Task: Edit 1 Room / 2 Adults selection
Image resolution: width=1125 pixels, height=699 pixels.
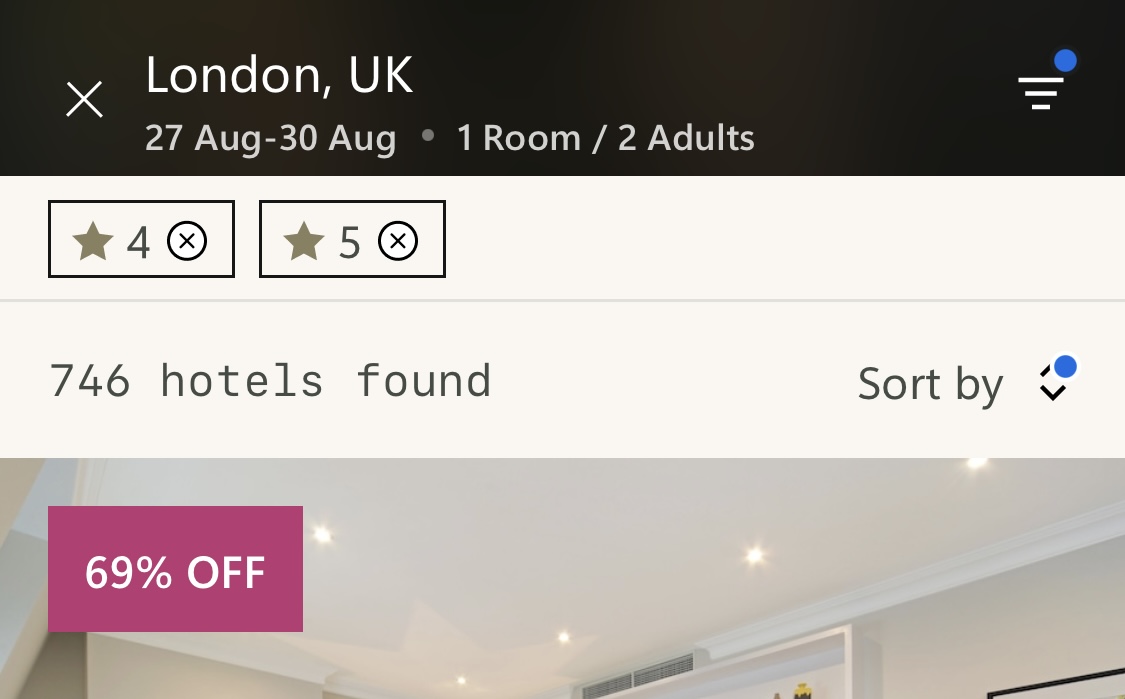Action: click(x=605, y=138)
